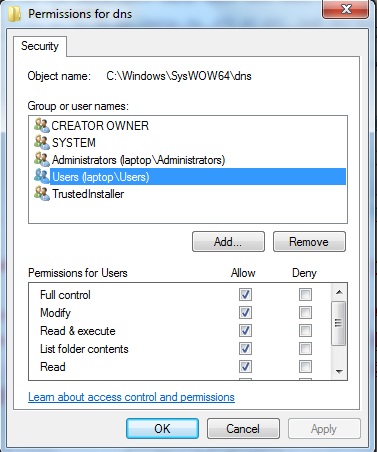Toggle Deny checkbox for Full control
The height and width of the screenshot is (452, 377).
click(305, 295)
